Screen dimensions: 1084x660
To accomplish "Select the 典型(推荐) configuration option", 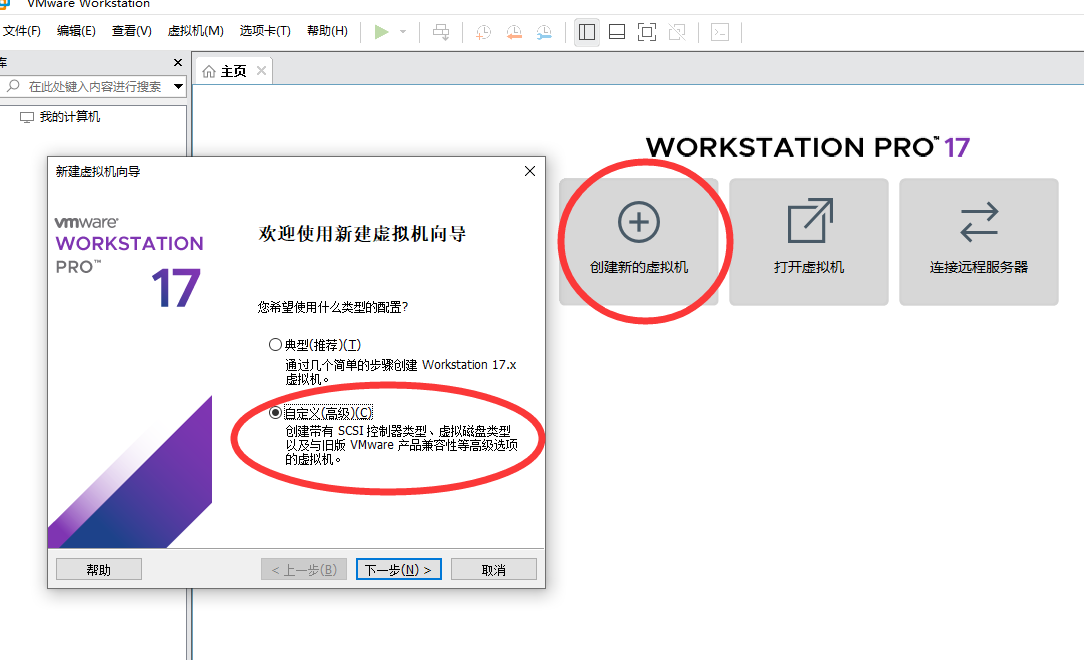I will [x=275, y=344].
